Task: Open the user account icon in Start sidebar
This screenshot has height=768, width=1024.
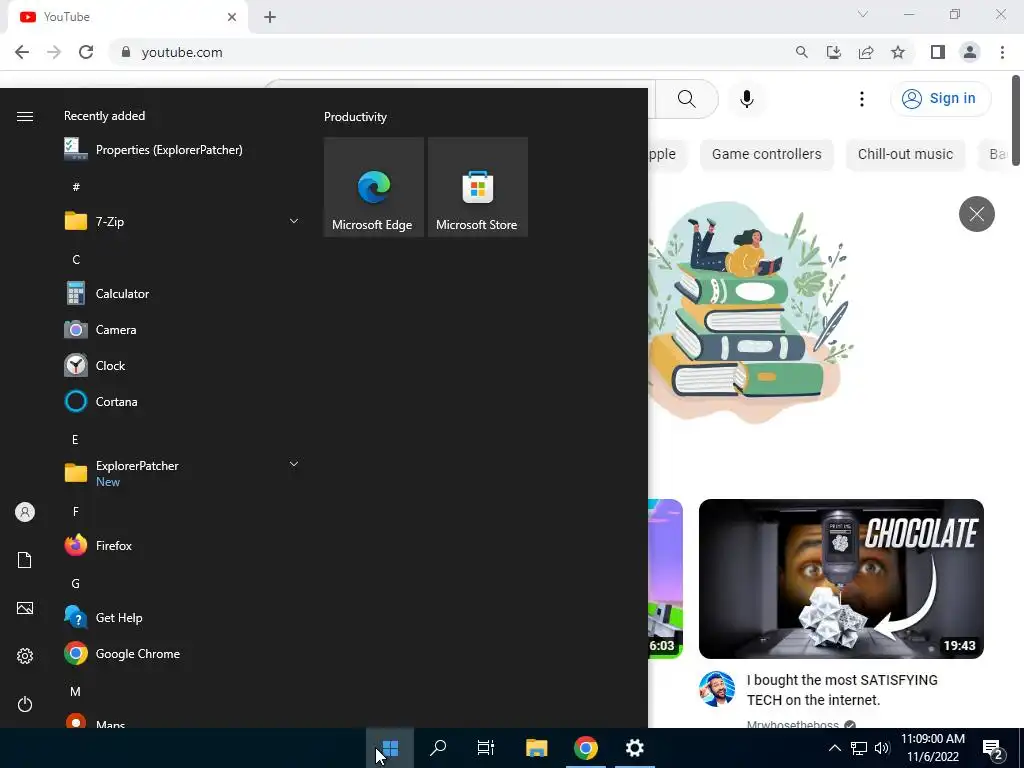Action: [x=25, y=512]
